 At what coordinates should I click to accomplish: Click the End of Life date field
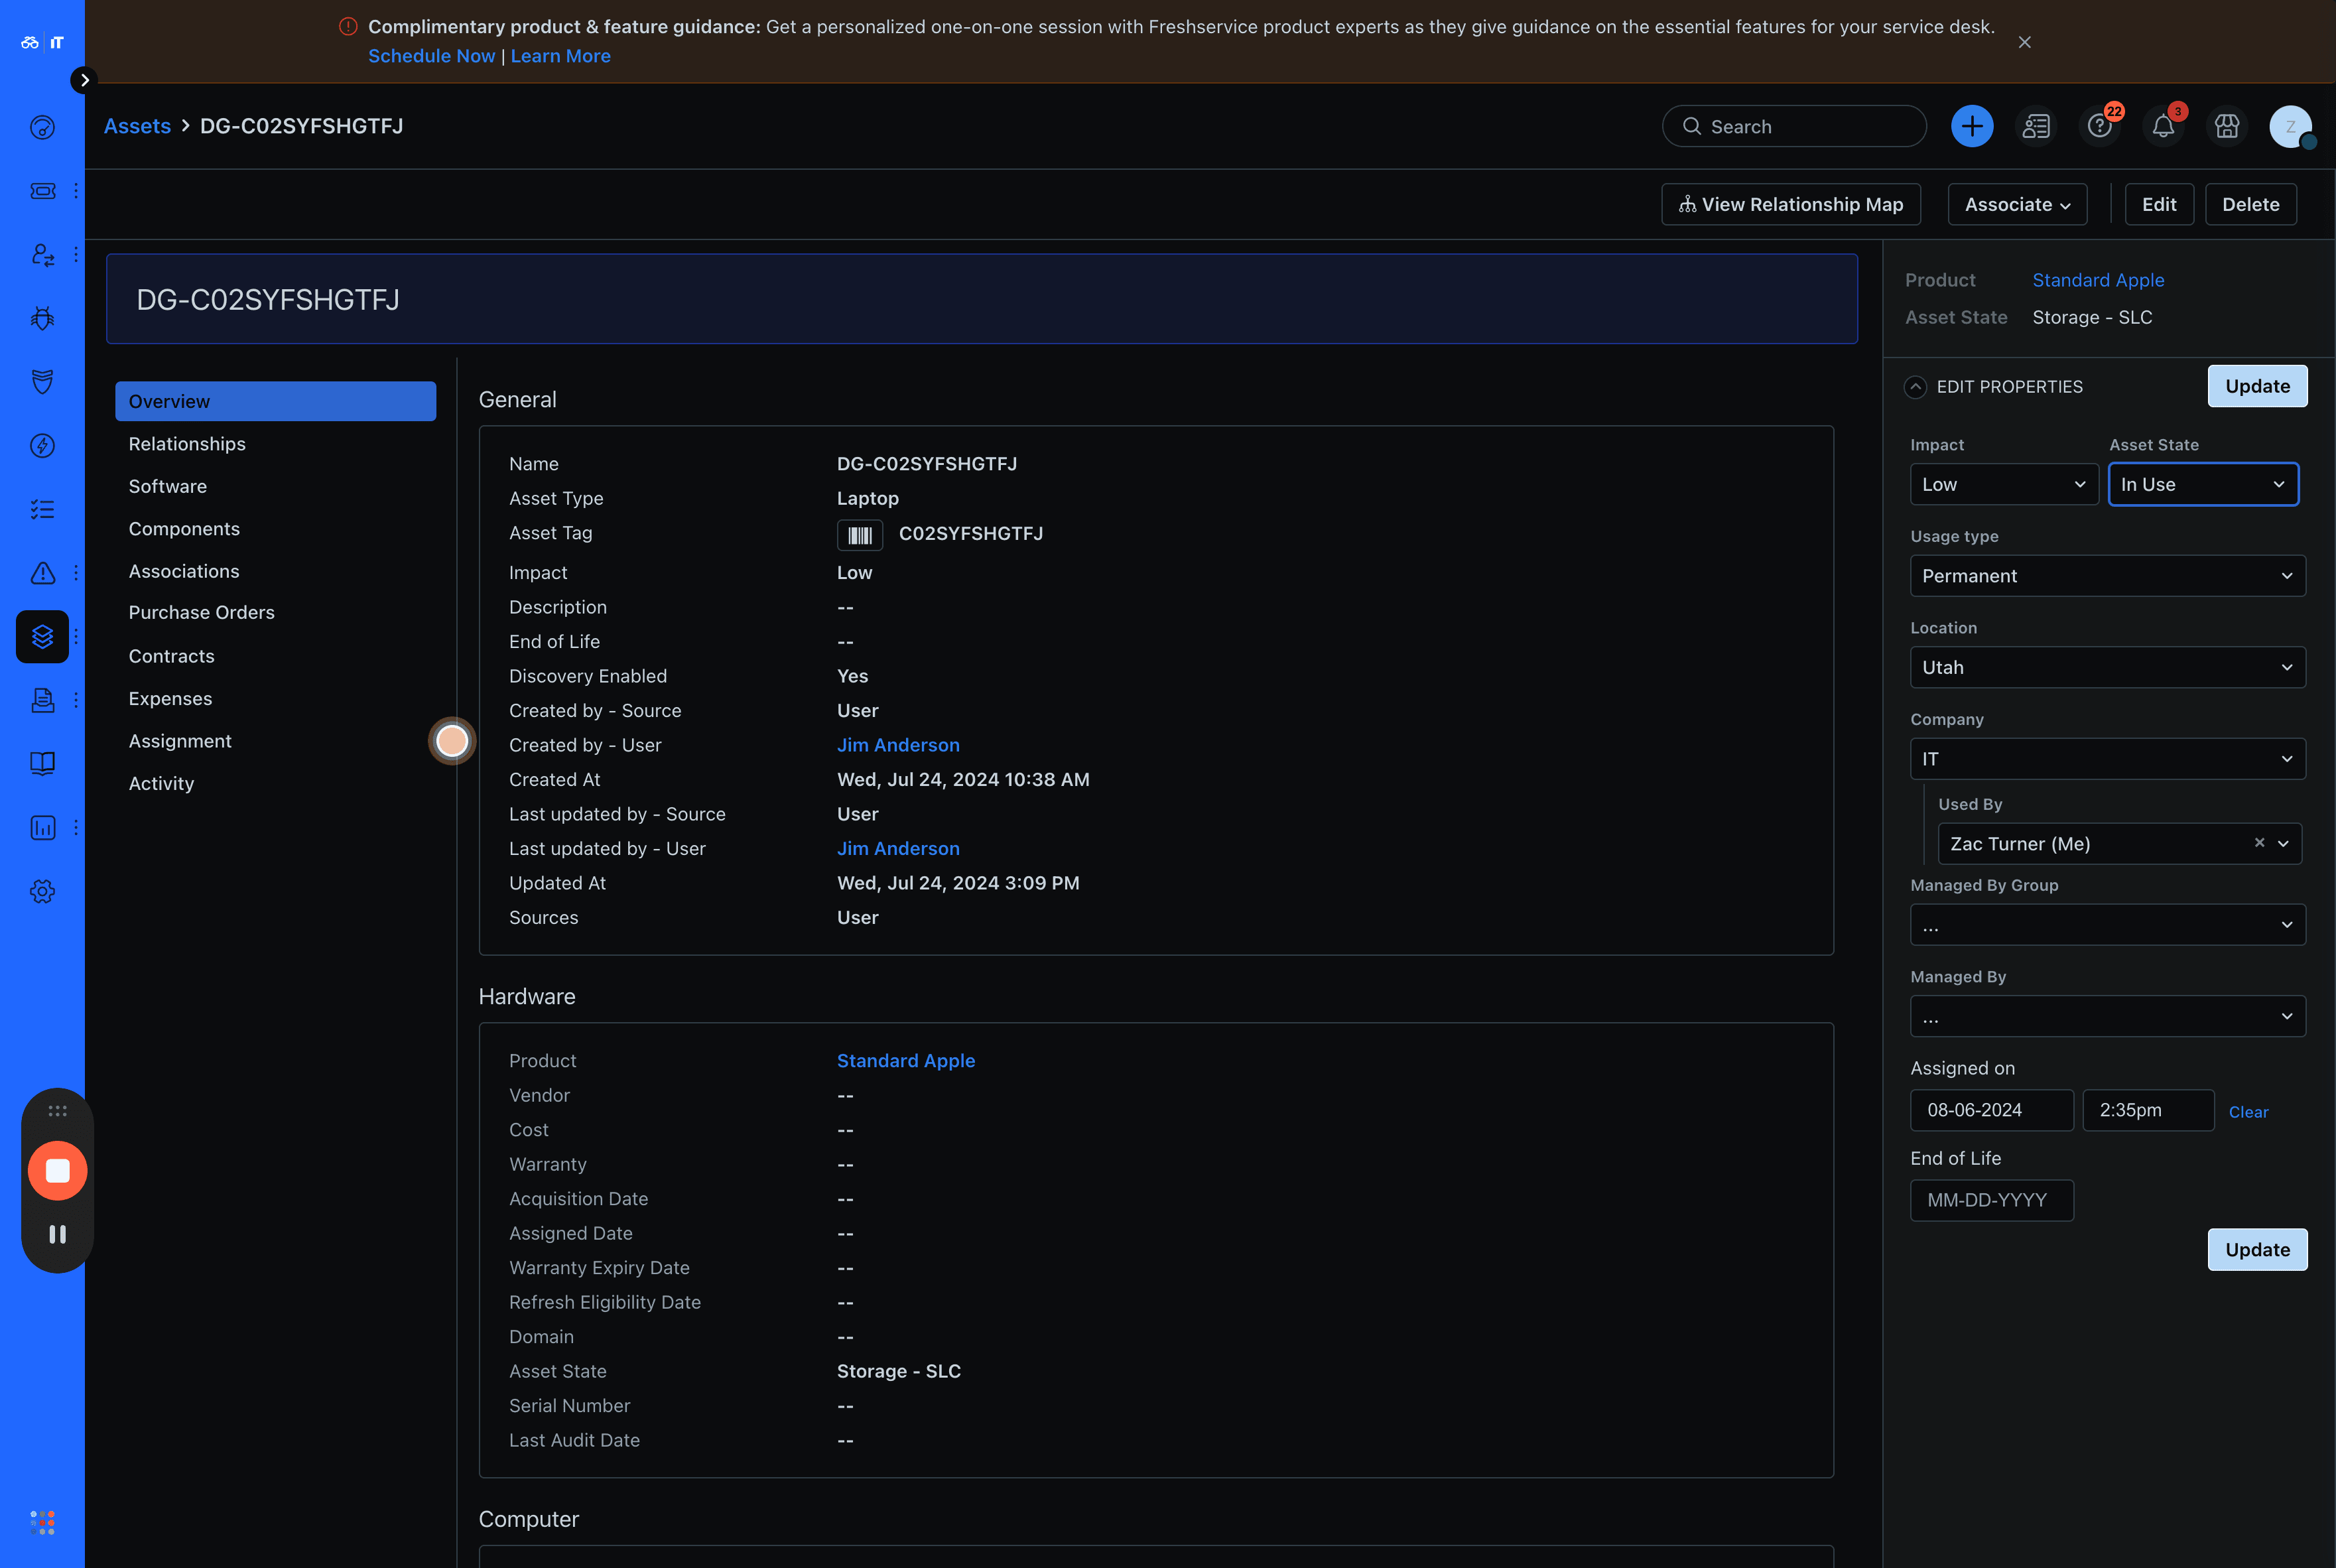coord(1991,1200)
